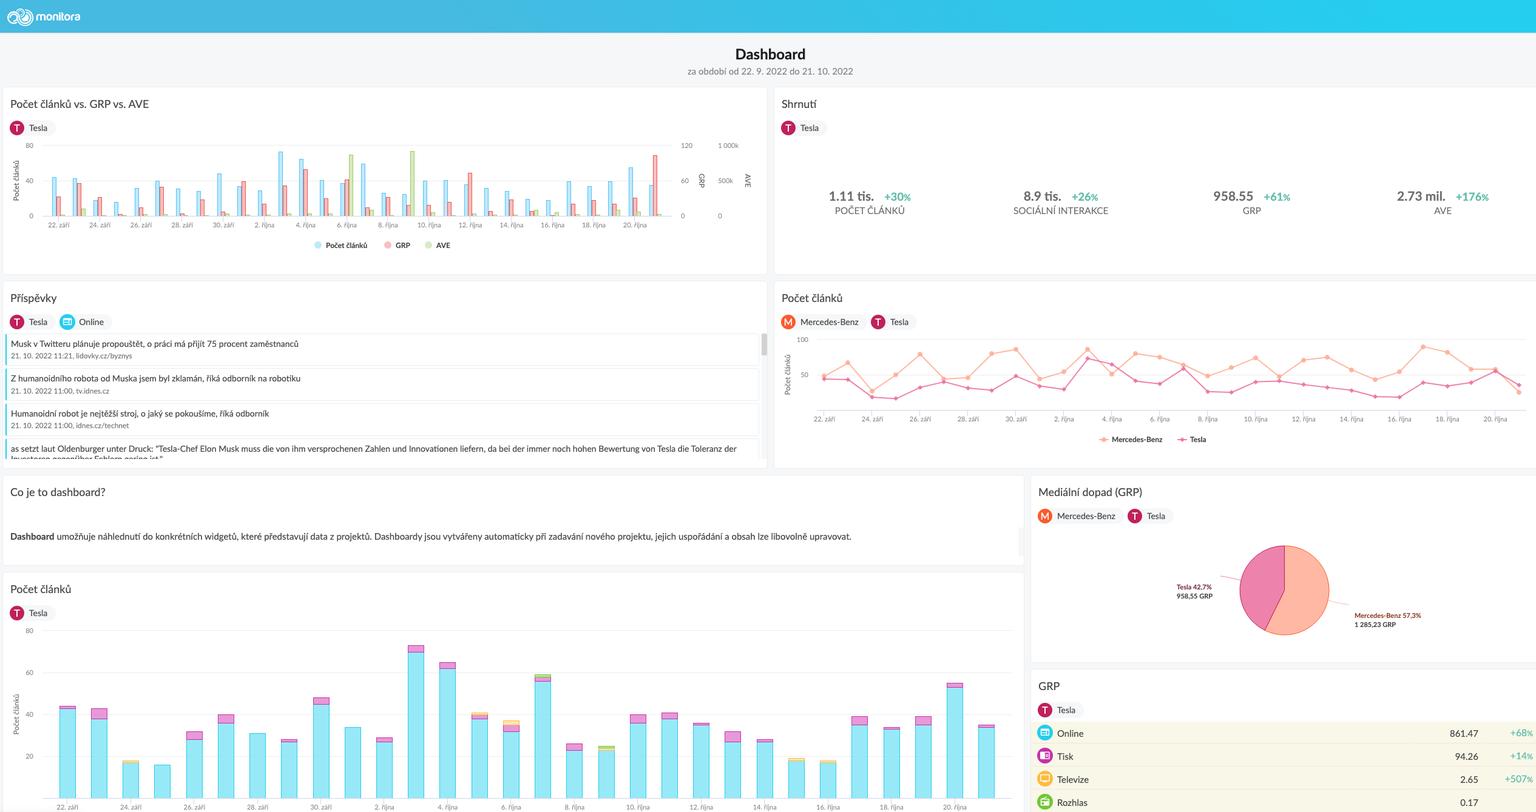Open the Monitora logo home link

coord(43,16)
